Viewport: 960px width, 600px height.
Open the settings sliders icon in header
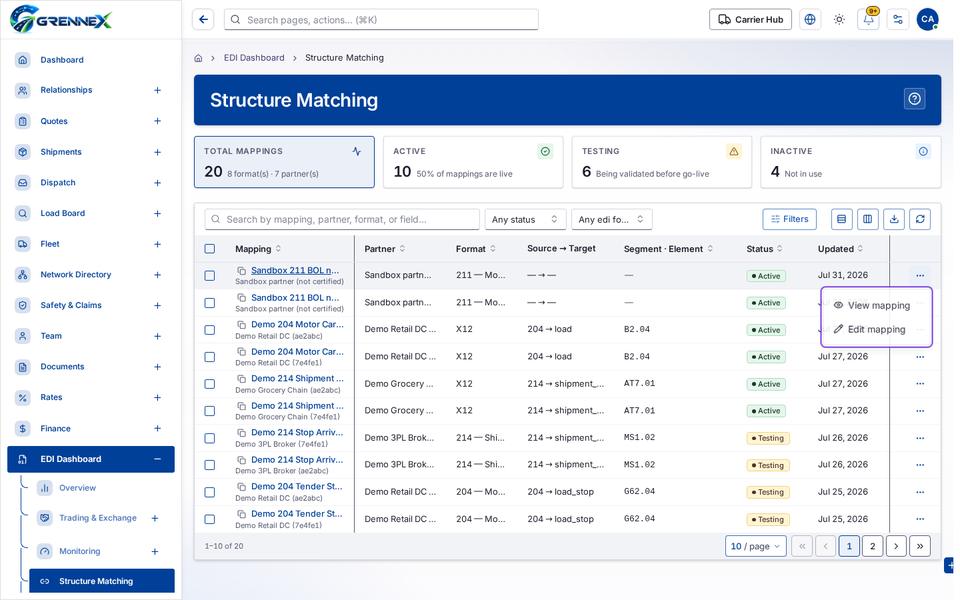[898, 20]
